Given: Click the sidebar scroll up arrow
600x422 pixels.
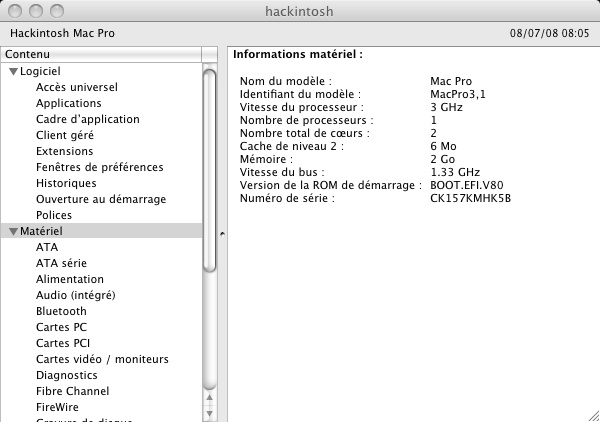Looking at the screenshot, I should click(209, 398).
